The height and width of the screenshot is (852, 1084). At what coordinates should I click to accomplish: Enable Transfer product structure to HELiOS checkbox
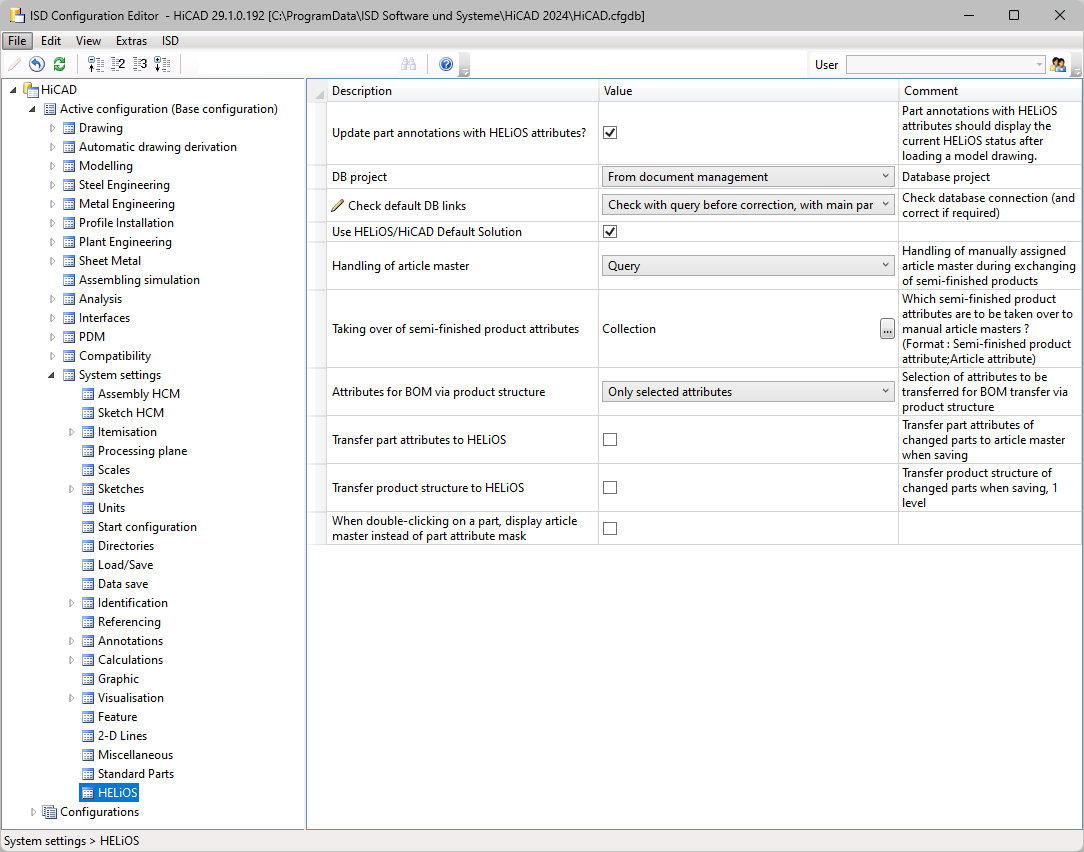click(610, 488)
